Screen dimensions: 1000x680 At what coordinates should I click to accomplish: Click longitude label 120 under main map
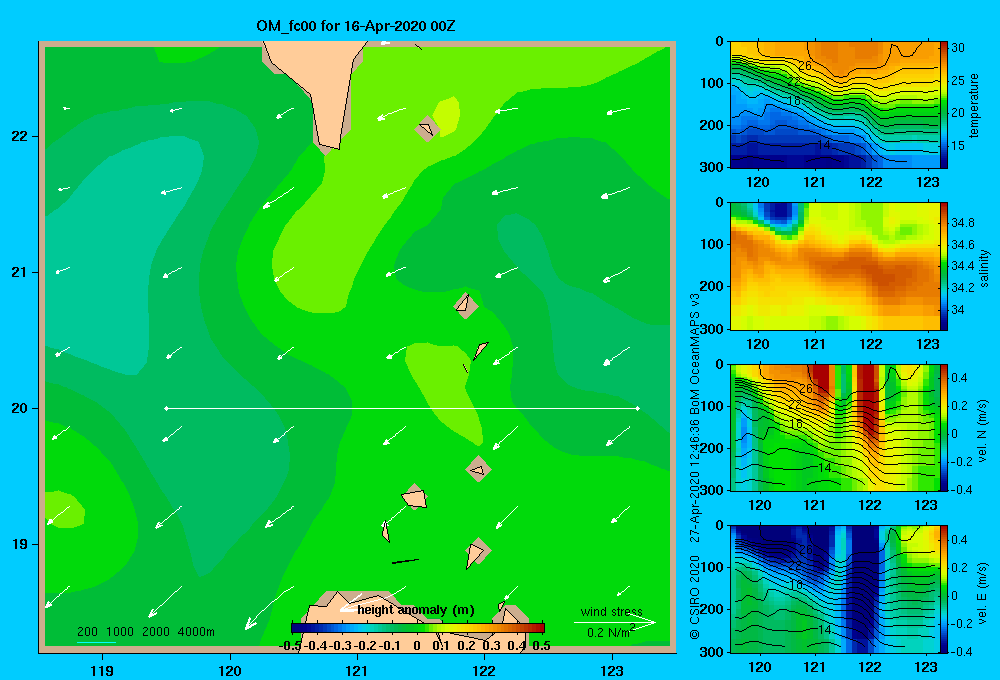click(x=230, y=670)
